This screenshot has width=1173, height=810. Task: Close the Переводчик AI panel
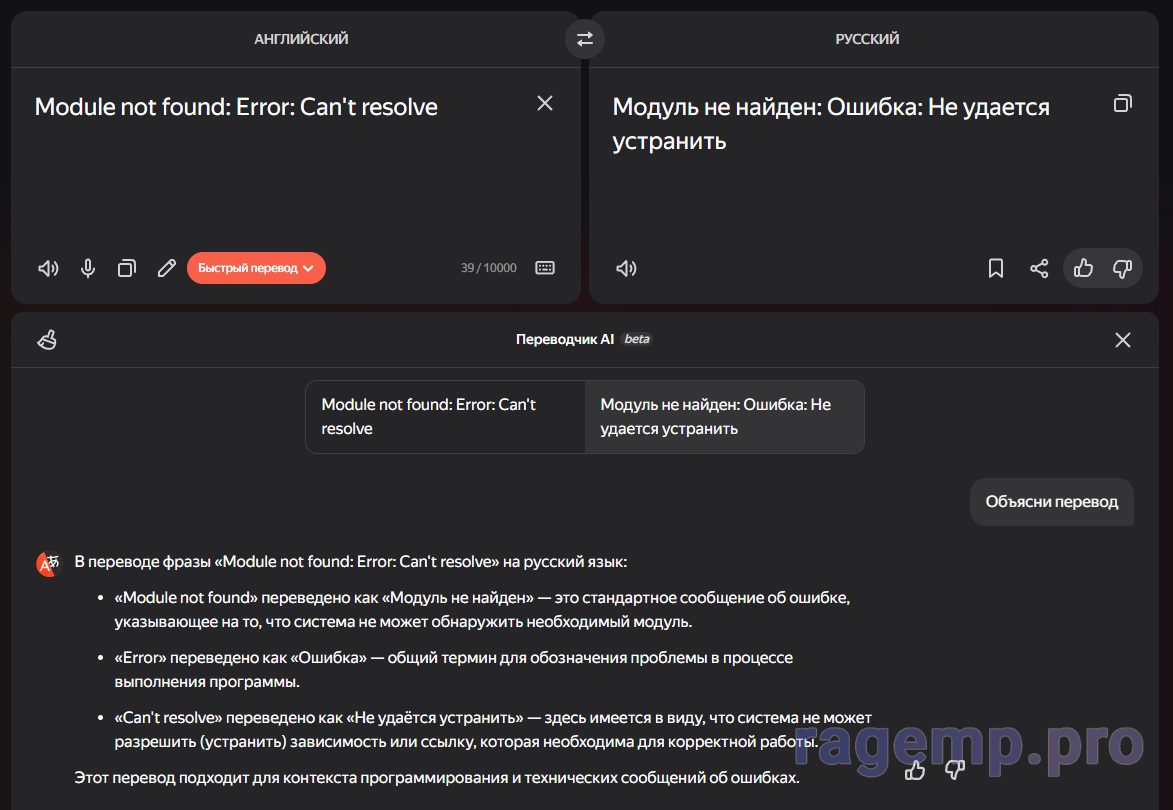tap(1123, 340)
